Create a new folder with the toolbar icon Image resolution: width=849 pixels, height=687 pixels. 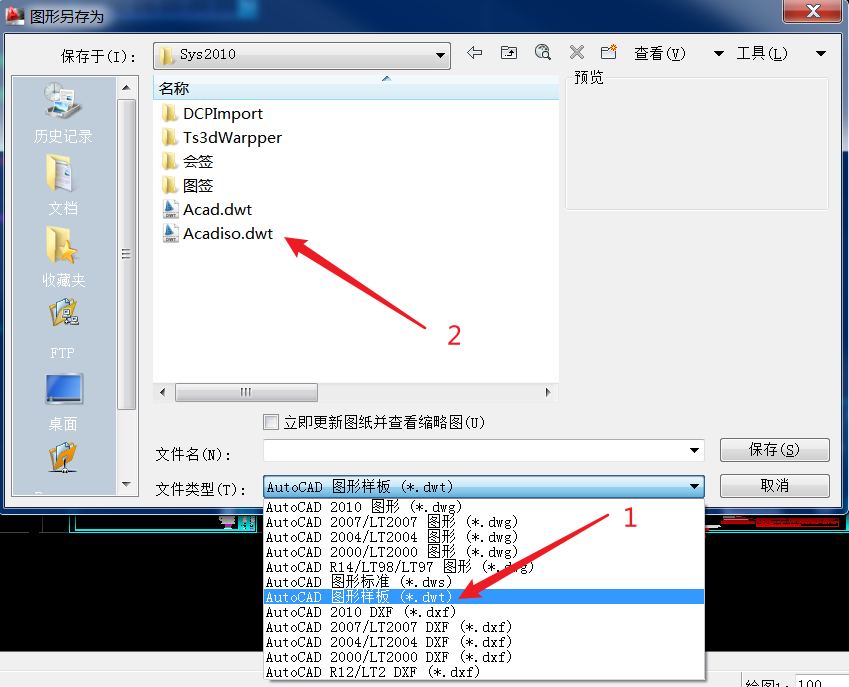pyautogui.click(x=608, y=53)
